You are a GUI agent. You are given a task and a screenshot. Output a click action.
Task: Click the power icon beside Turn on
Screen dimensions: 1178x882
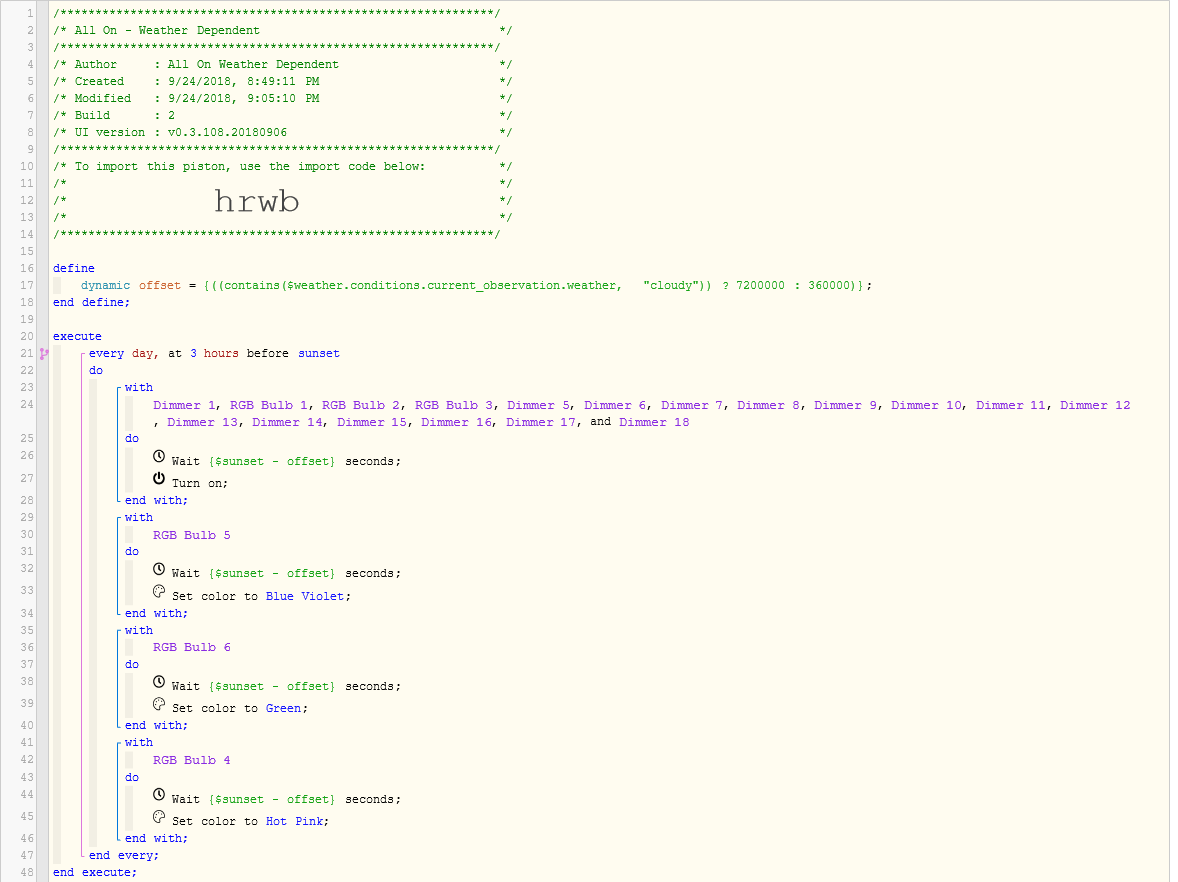coord(159,479)
